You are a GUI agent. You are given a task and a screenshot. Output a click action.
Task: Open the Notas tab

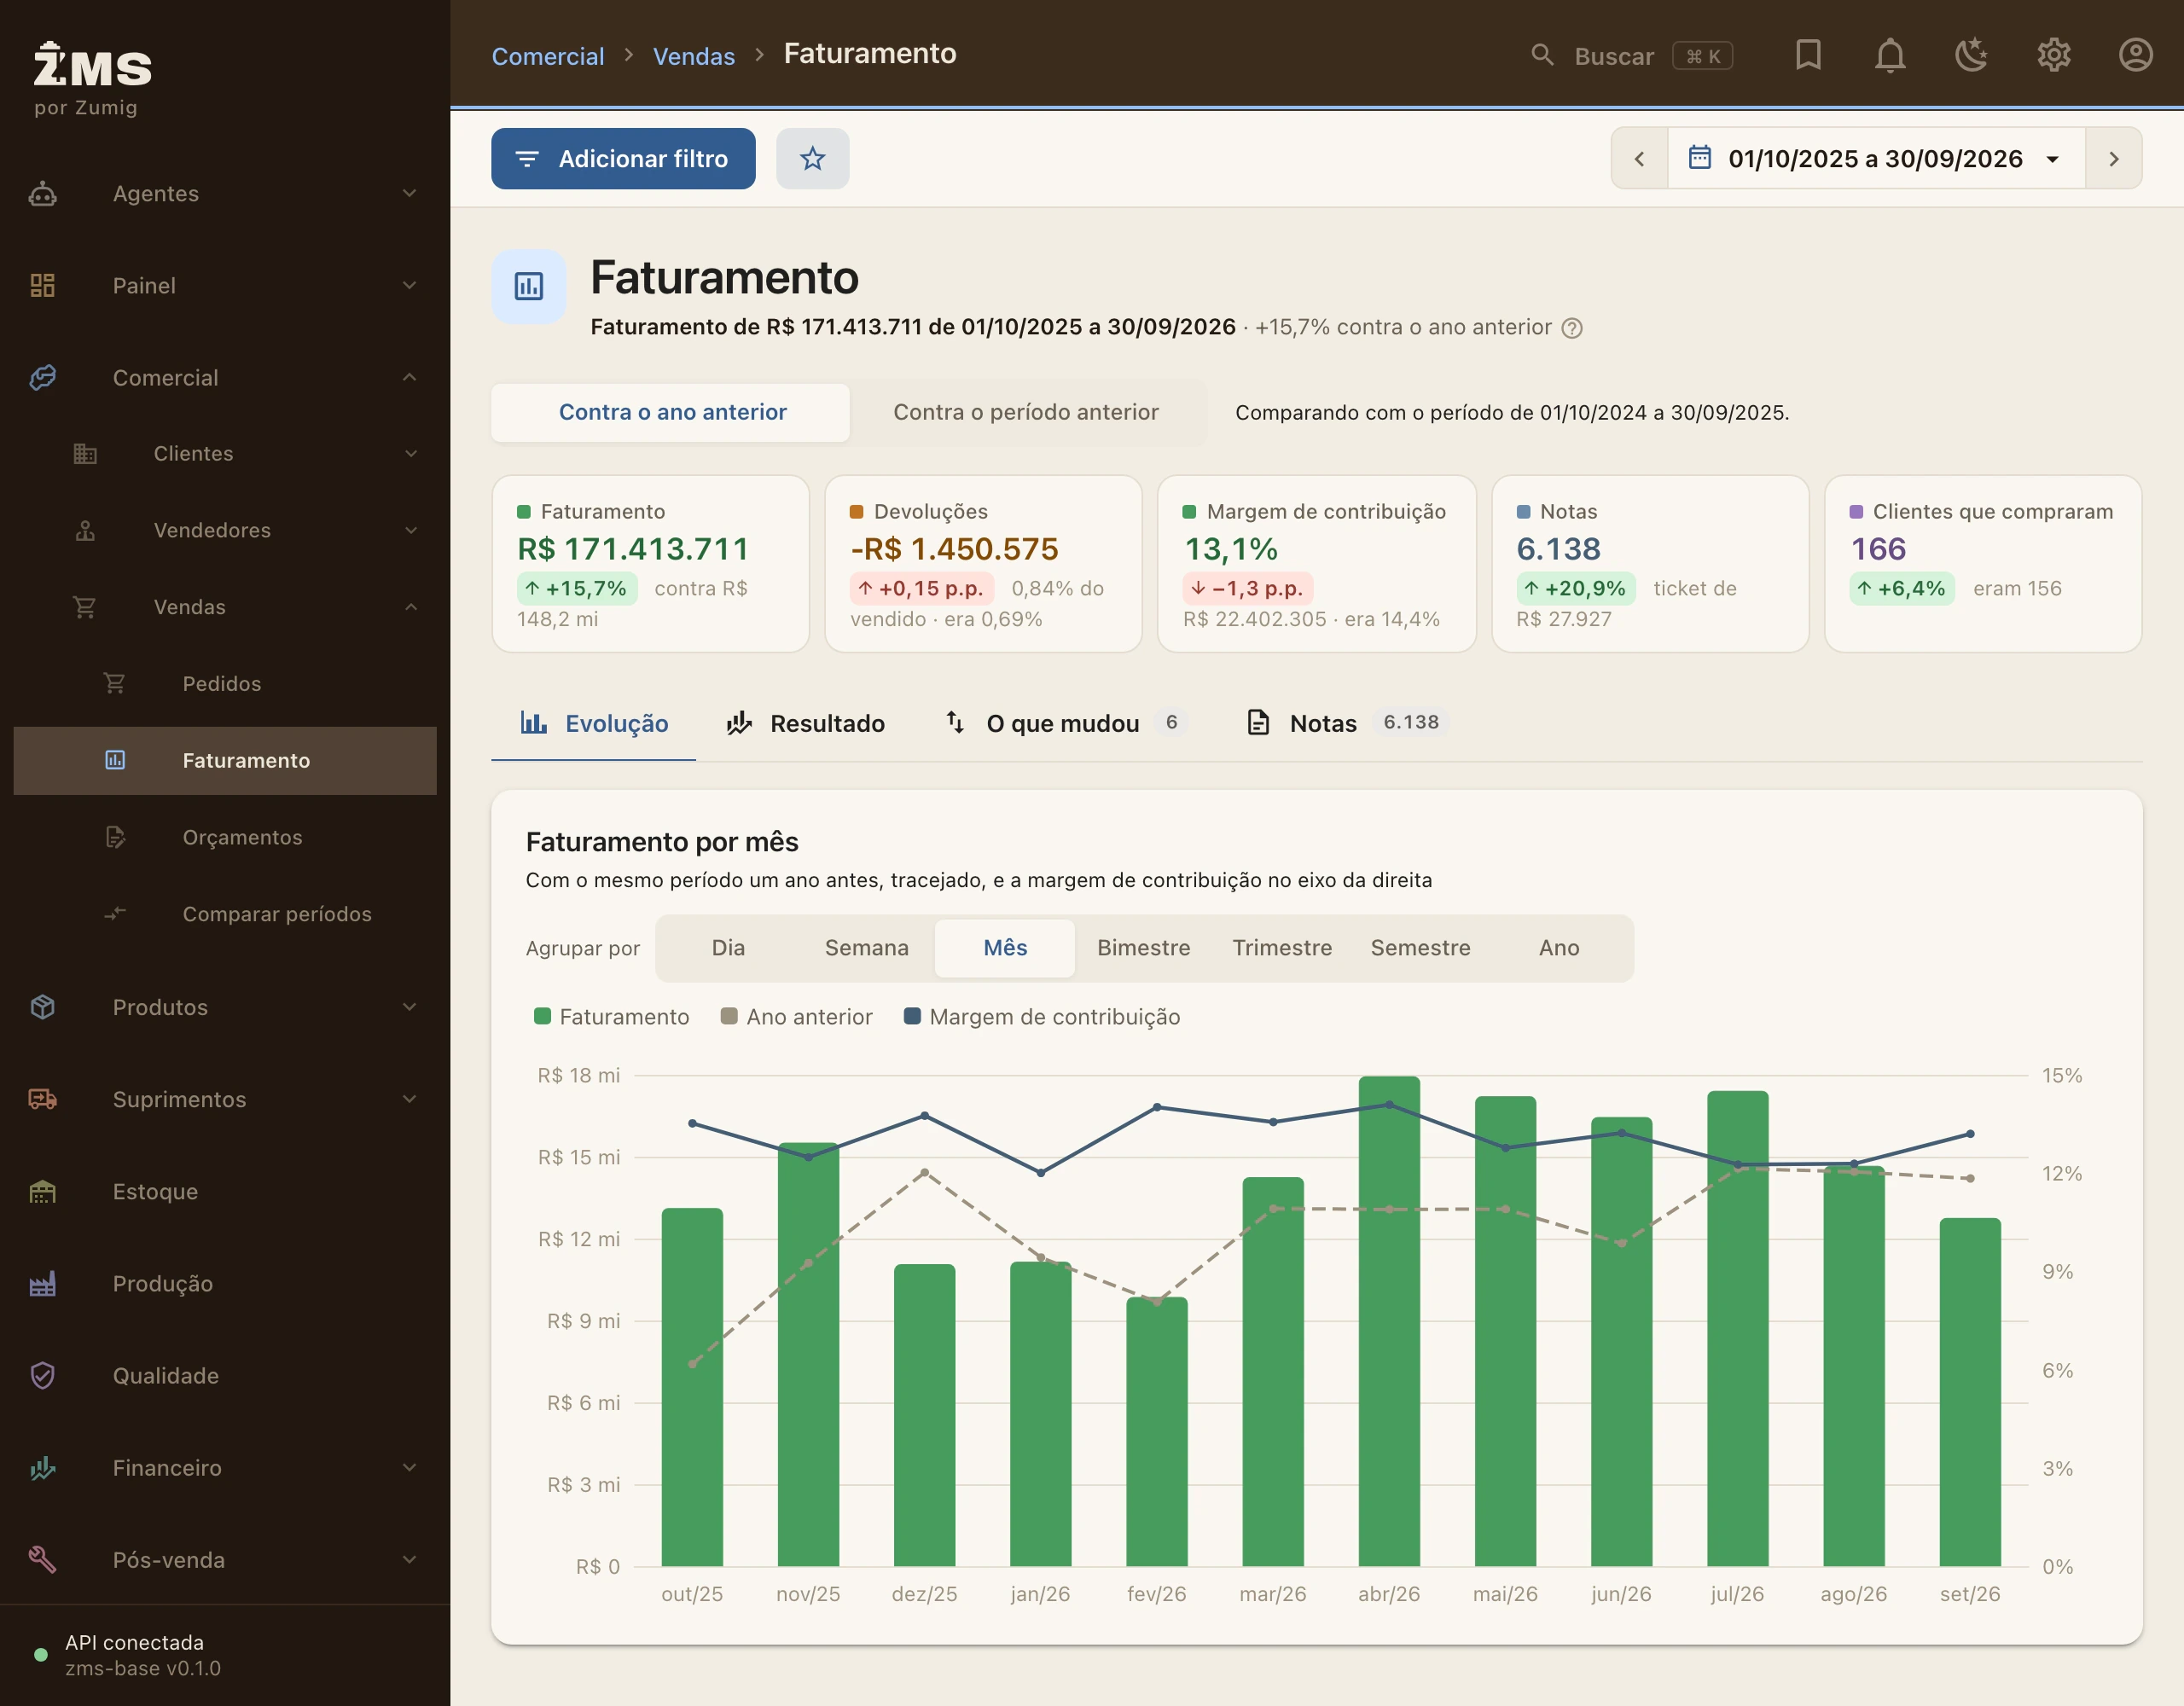(x=1346, y=723)
